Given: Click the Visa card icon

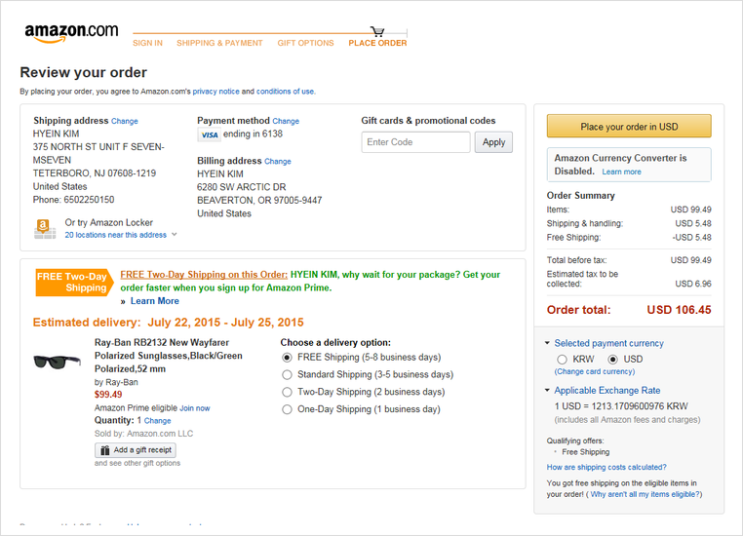Looking at the screenshot, I should (x=209, y=134).
